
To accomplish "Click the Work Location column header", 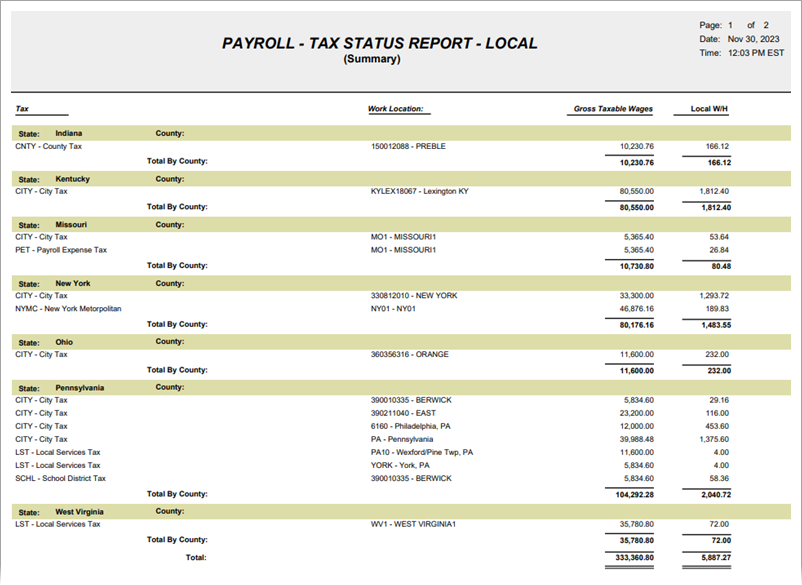I will (396, 108).
